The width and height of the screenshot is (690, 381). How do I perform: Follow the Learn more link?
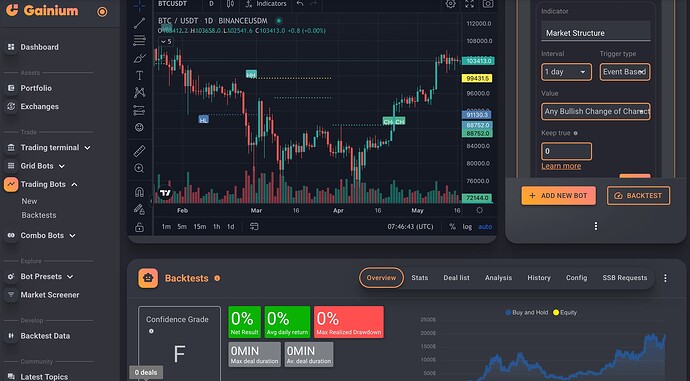[561, 166]
